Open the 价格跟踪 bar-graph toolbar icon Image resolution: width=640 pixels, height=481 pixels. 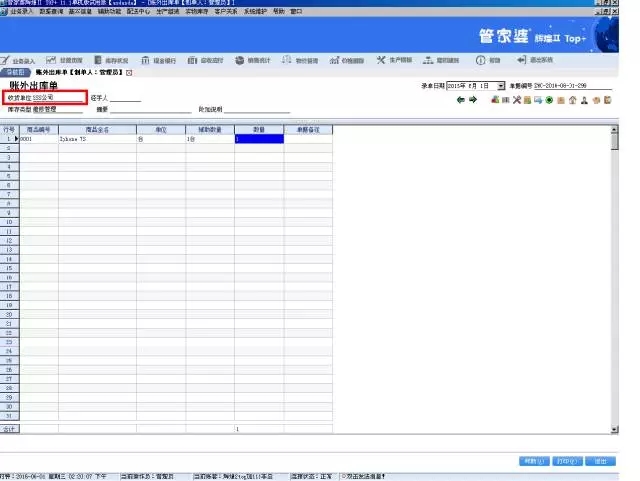tap(347, 60)
